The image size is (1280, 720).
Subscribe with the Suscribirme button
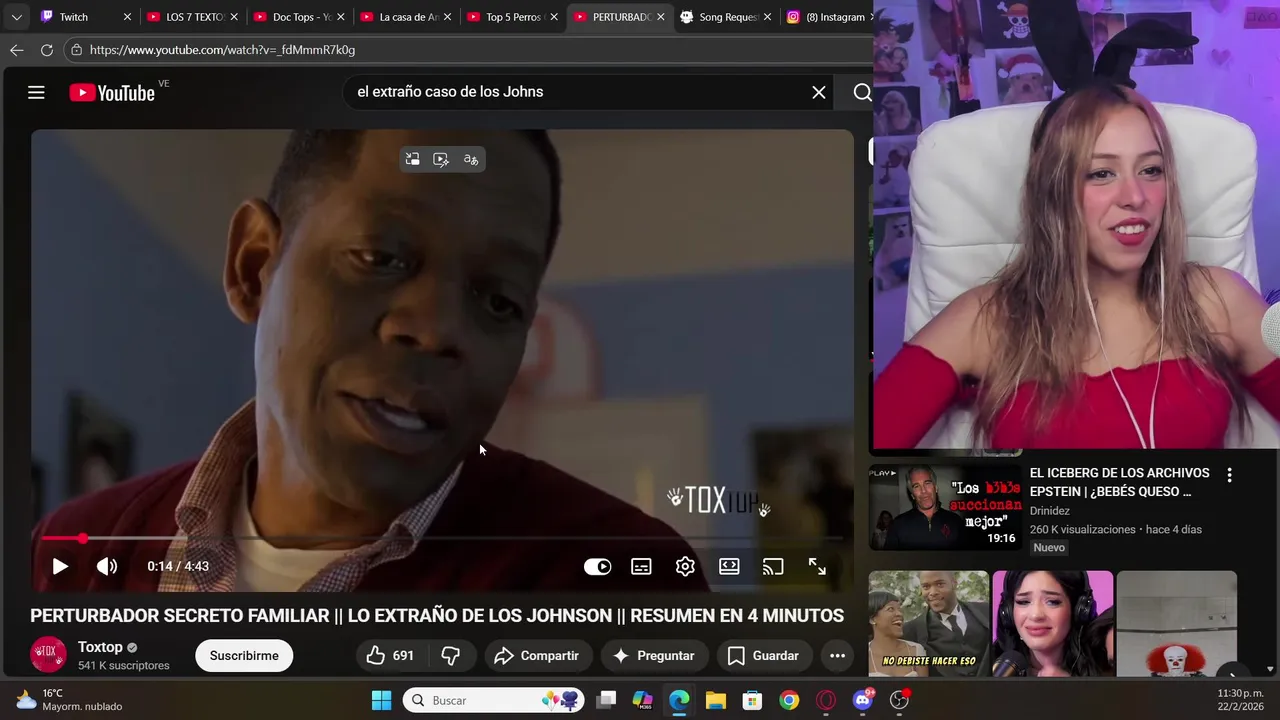[x=244, y=656]
